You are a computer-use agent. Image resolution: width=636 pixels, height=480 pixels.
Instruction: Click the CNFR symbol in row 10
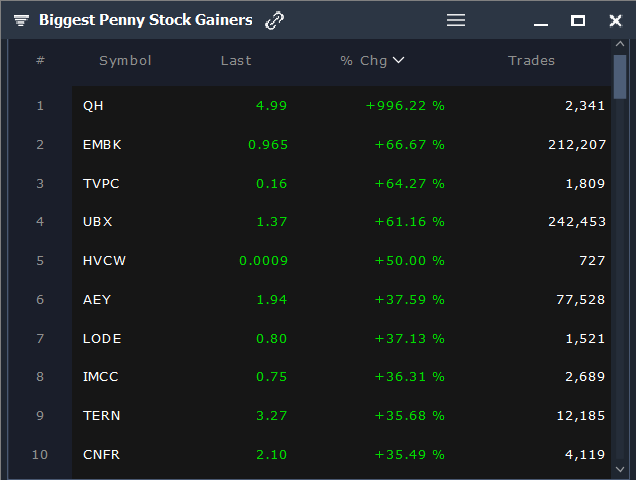pyautogui.click(x=102, y=455)
